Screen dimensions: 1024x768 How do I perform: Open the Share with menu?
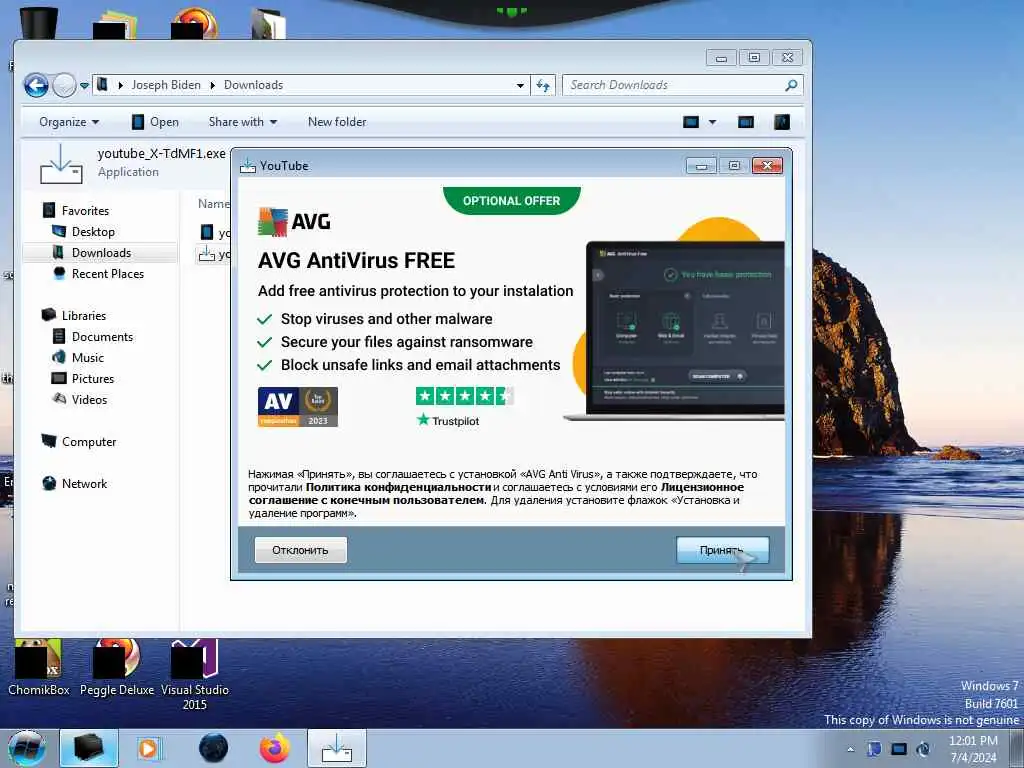243,122
